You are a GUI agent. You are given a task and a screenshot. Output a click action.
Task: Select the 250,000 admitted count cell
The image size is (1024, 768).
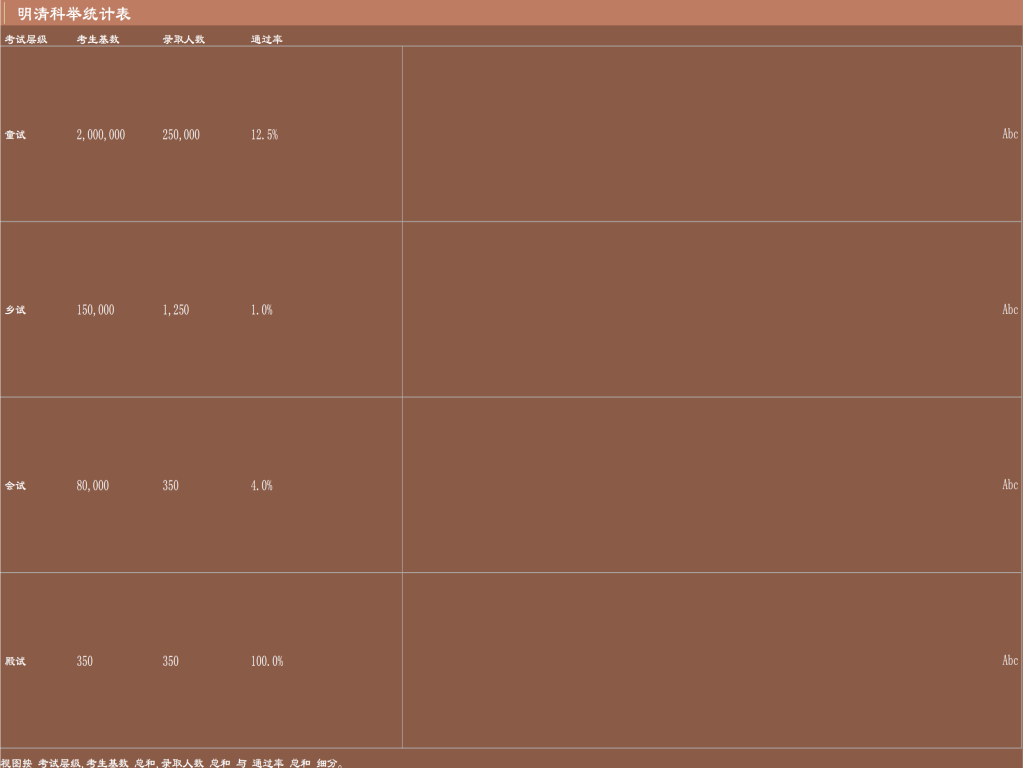[x=181, y=135]
